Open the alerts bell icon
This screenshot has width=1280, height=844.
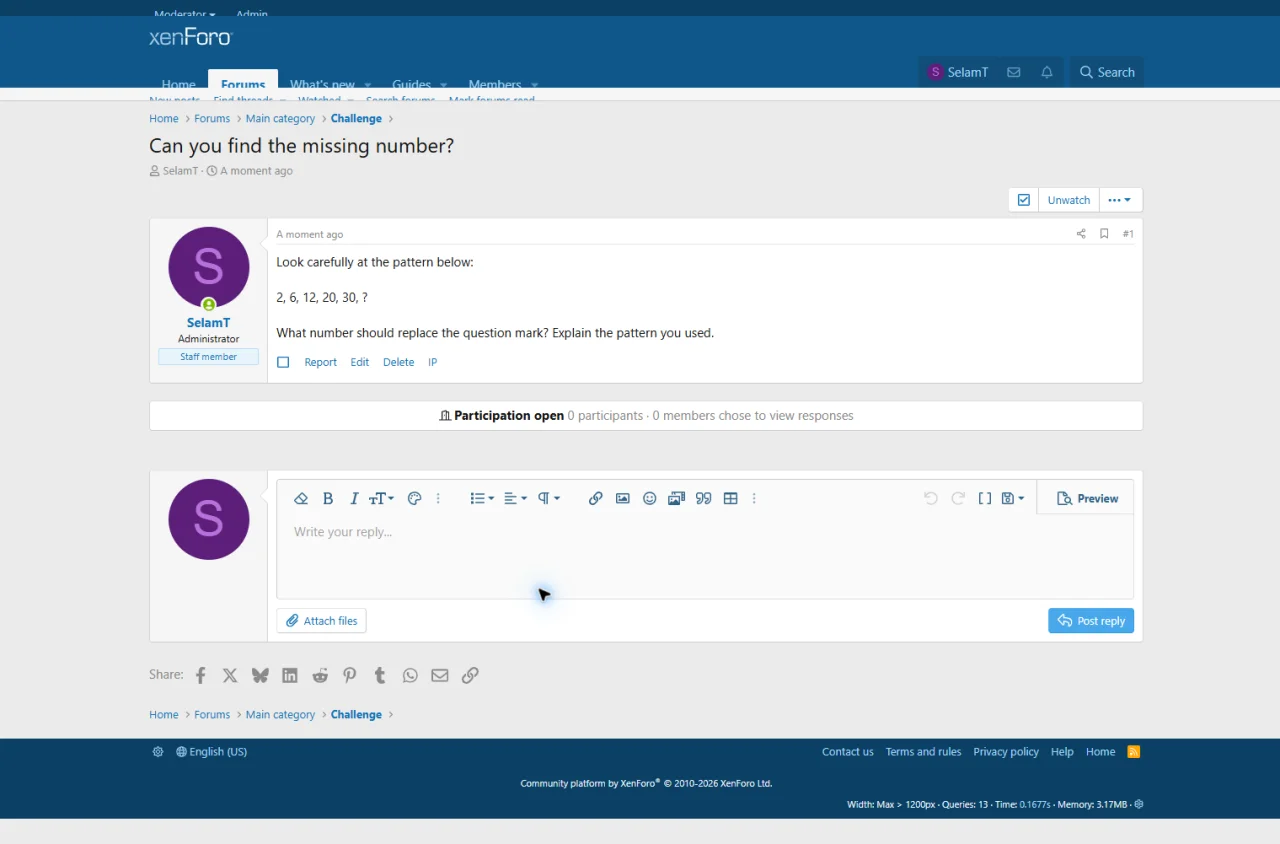tap(1047, 72)
